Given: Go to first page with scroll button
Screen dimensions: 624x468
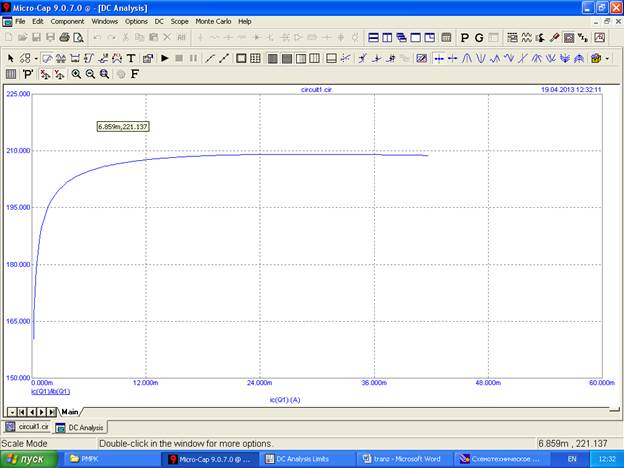Looking at the screenshot, I should click(x=22, y=412).
